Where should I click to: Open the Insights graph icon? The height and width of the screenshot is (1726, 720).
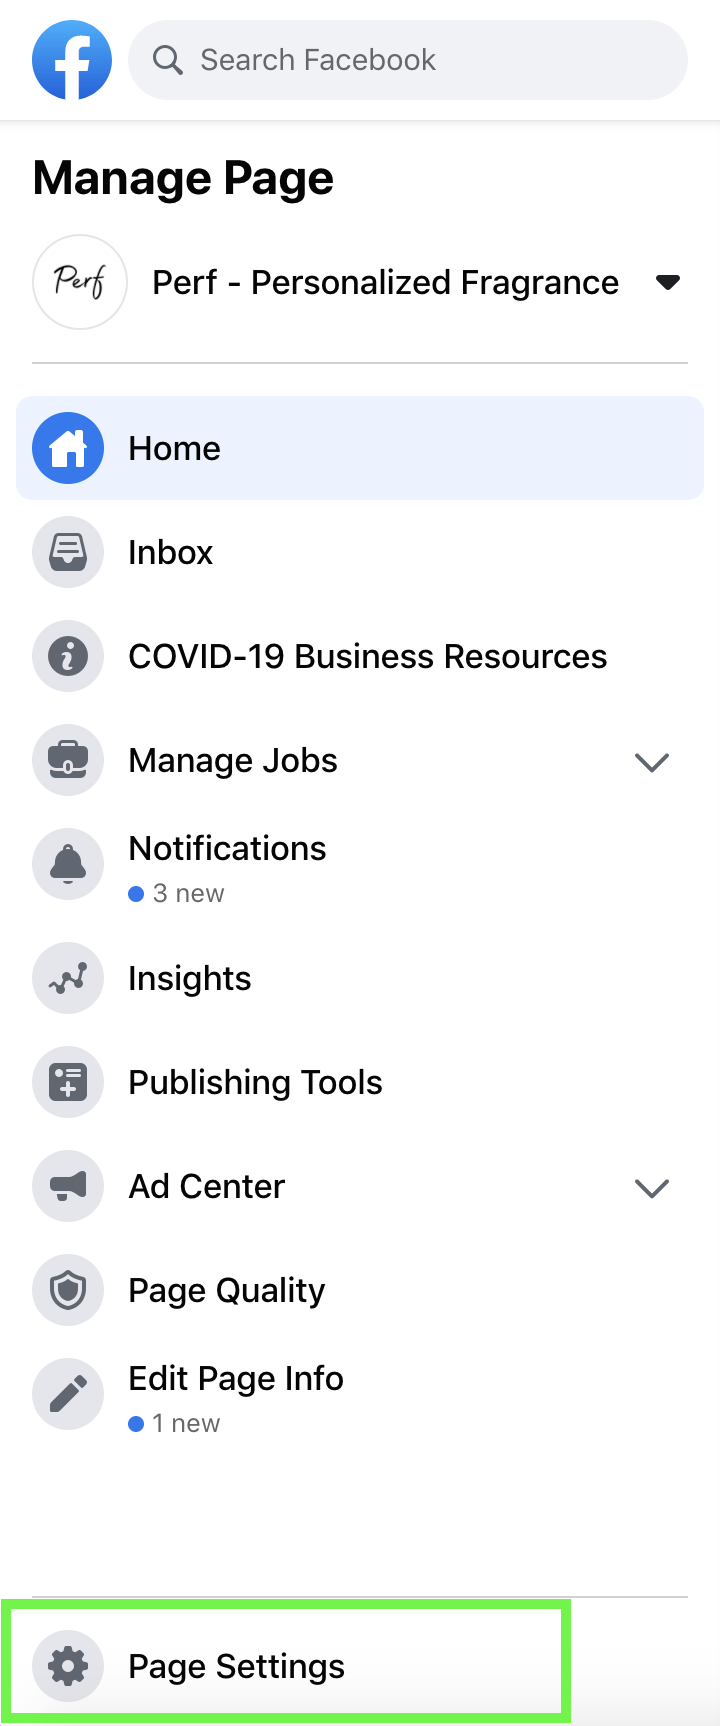pyautogui.click(x=68, y=978)
